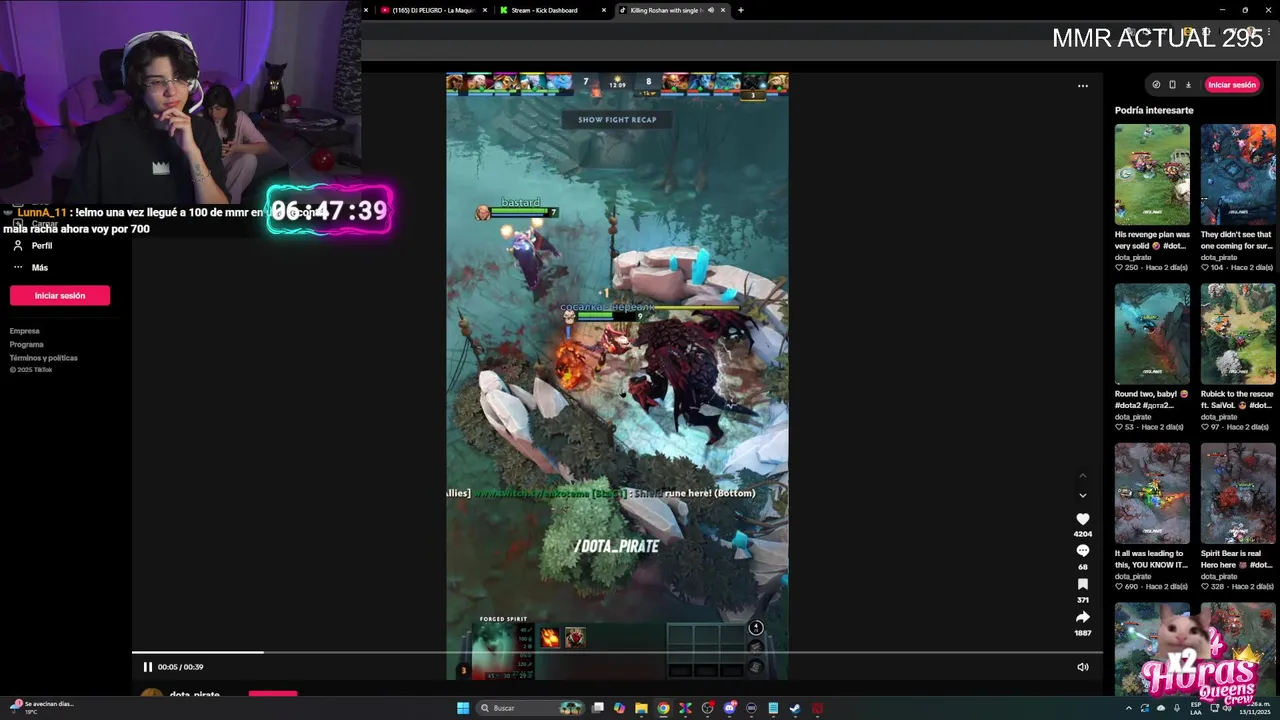Click dota_pirate under 'Round two, baby!'
The width and height of the screenshot is (1280, 720).
tap(1133, 417)
